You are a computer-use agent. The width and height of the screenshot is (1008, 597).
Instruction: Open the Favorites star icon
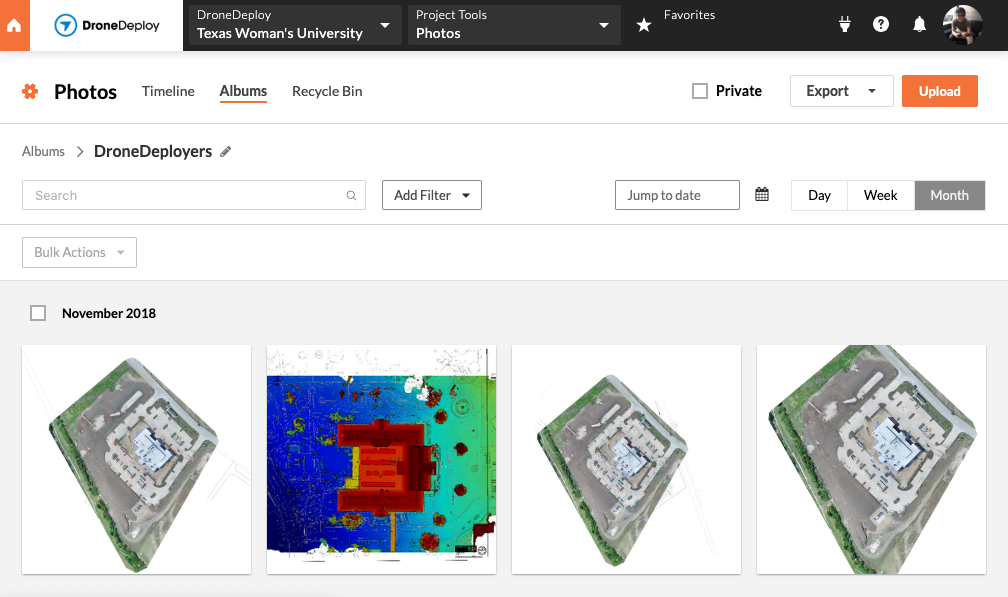click(644, 25)
